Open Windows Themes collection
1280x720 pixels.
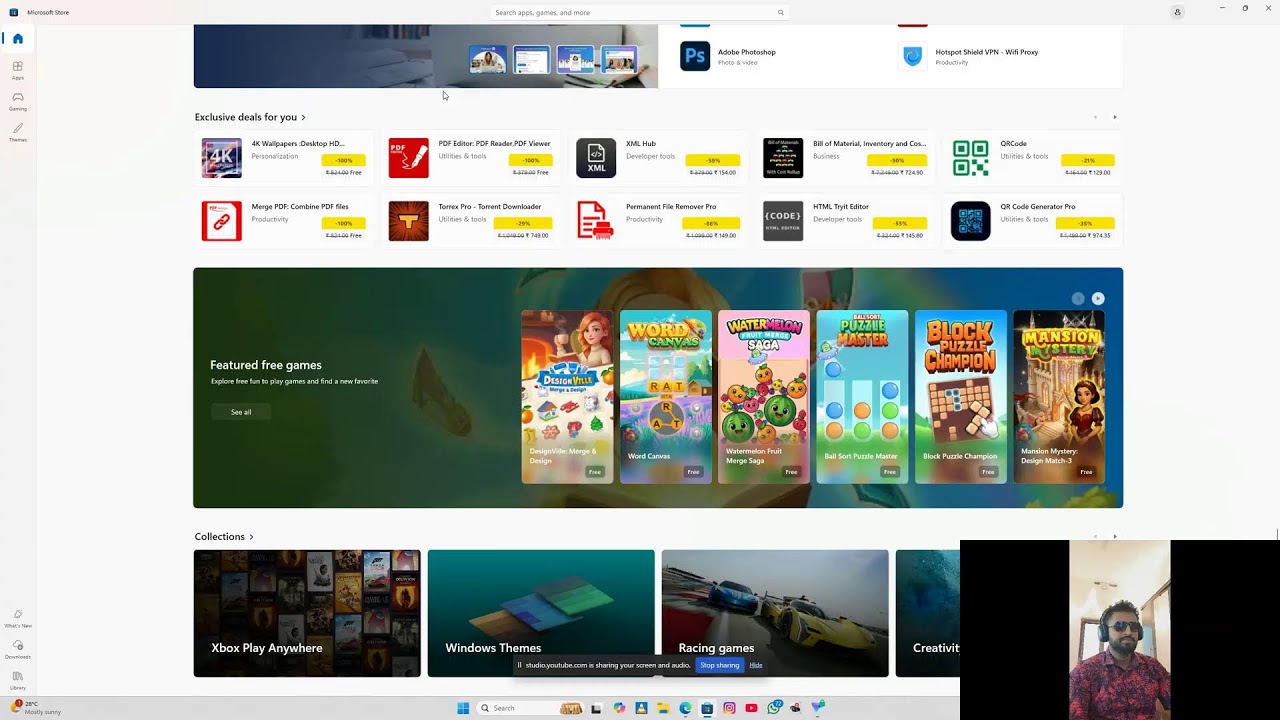coord(541,613)
